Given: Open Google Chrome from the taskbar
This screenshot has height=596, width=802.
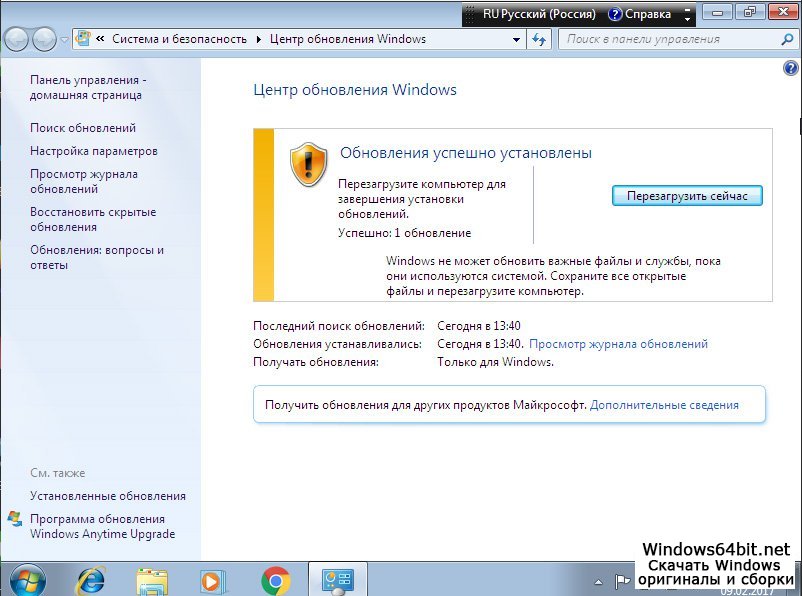Looking at the screenshot, I should pos(275,580).
